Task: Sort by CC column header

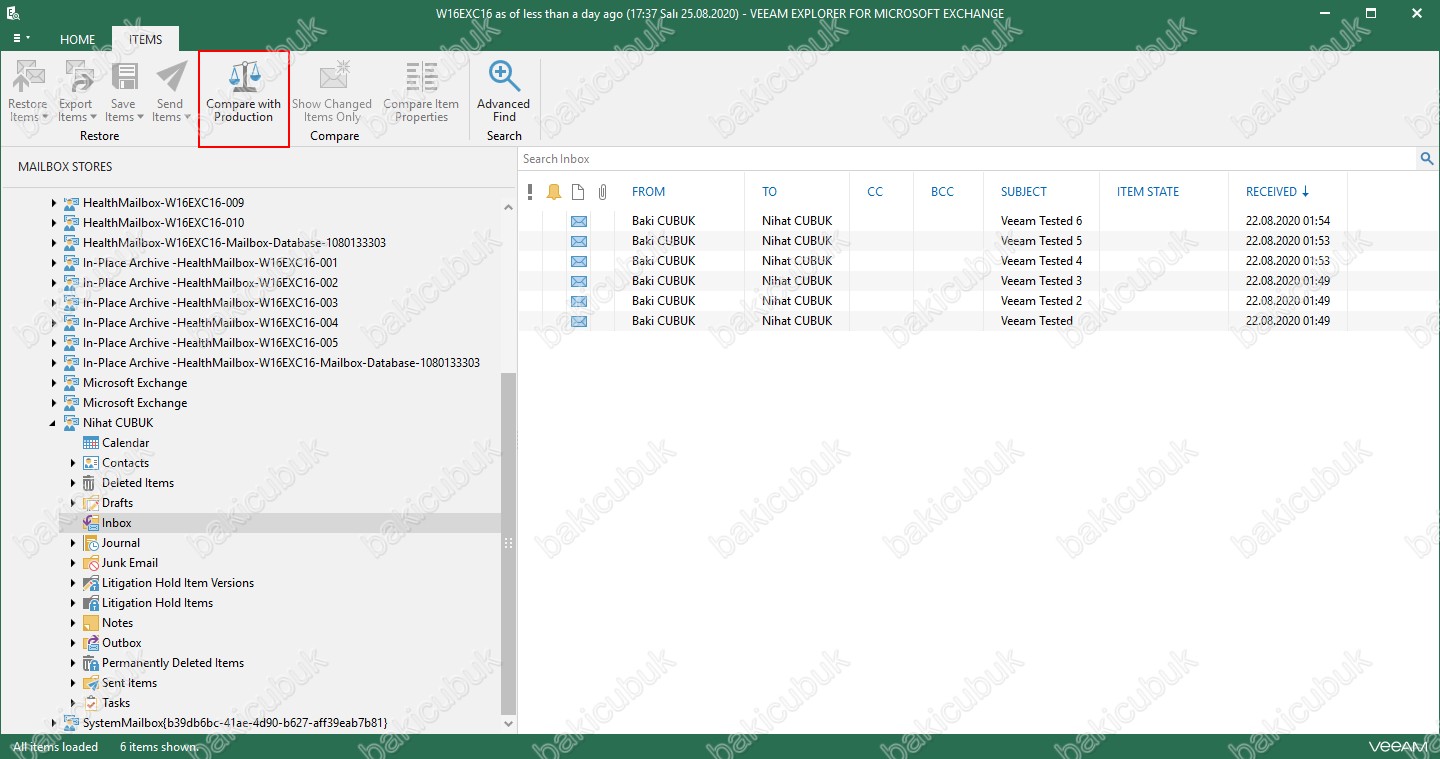Action: tap(875, 192)
